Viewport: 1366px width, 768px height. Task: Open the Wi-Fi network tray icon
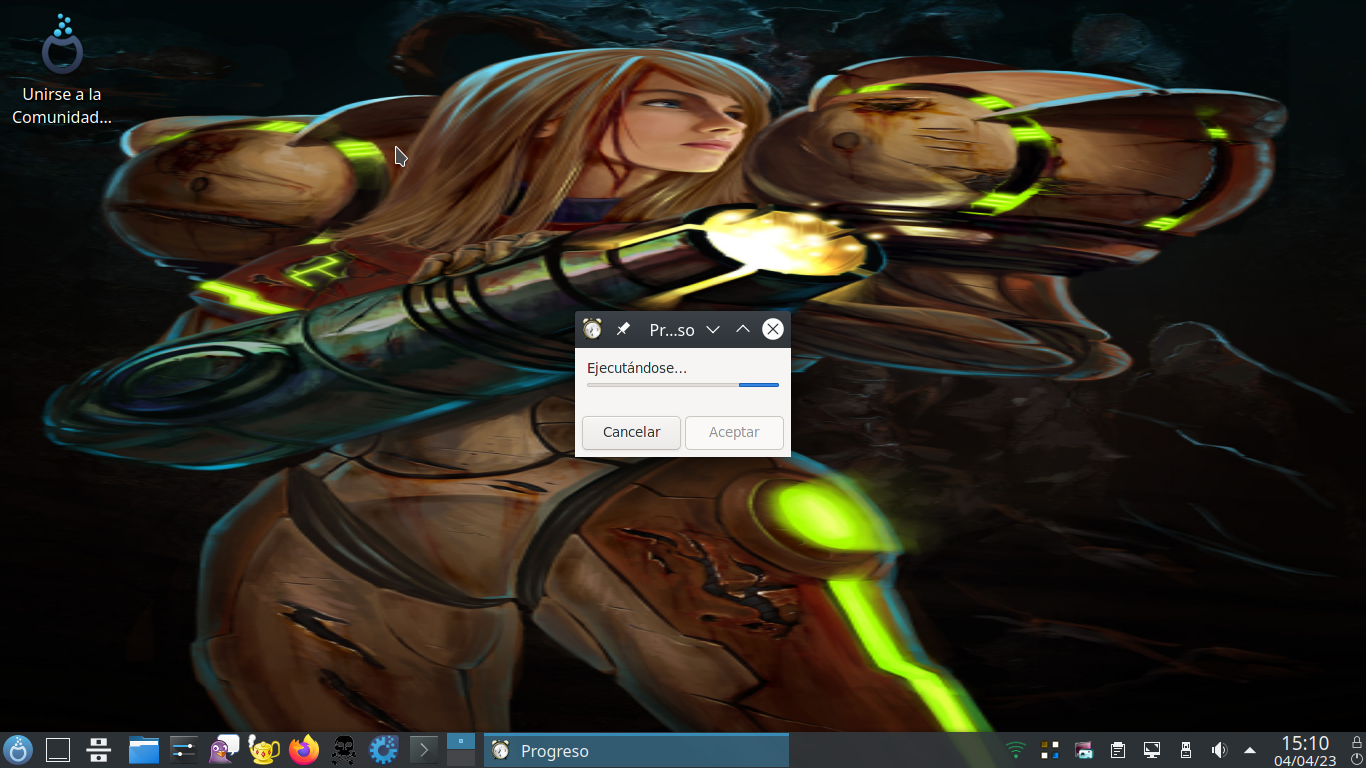pos(1016,750)
